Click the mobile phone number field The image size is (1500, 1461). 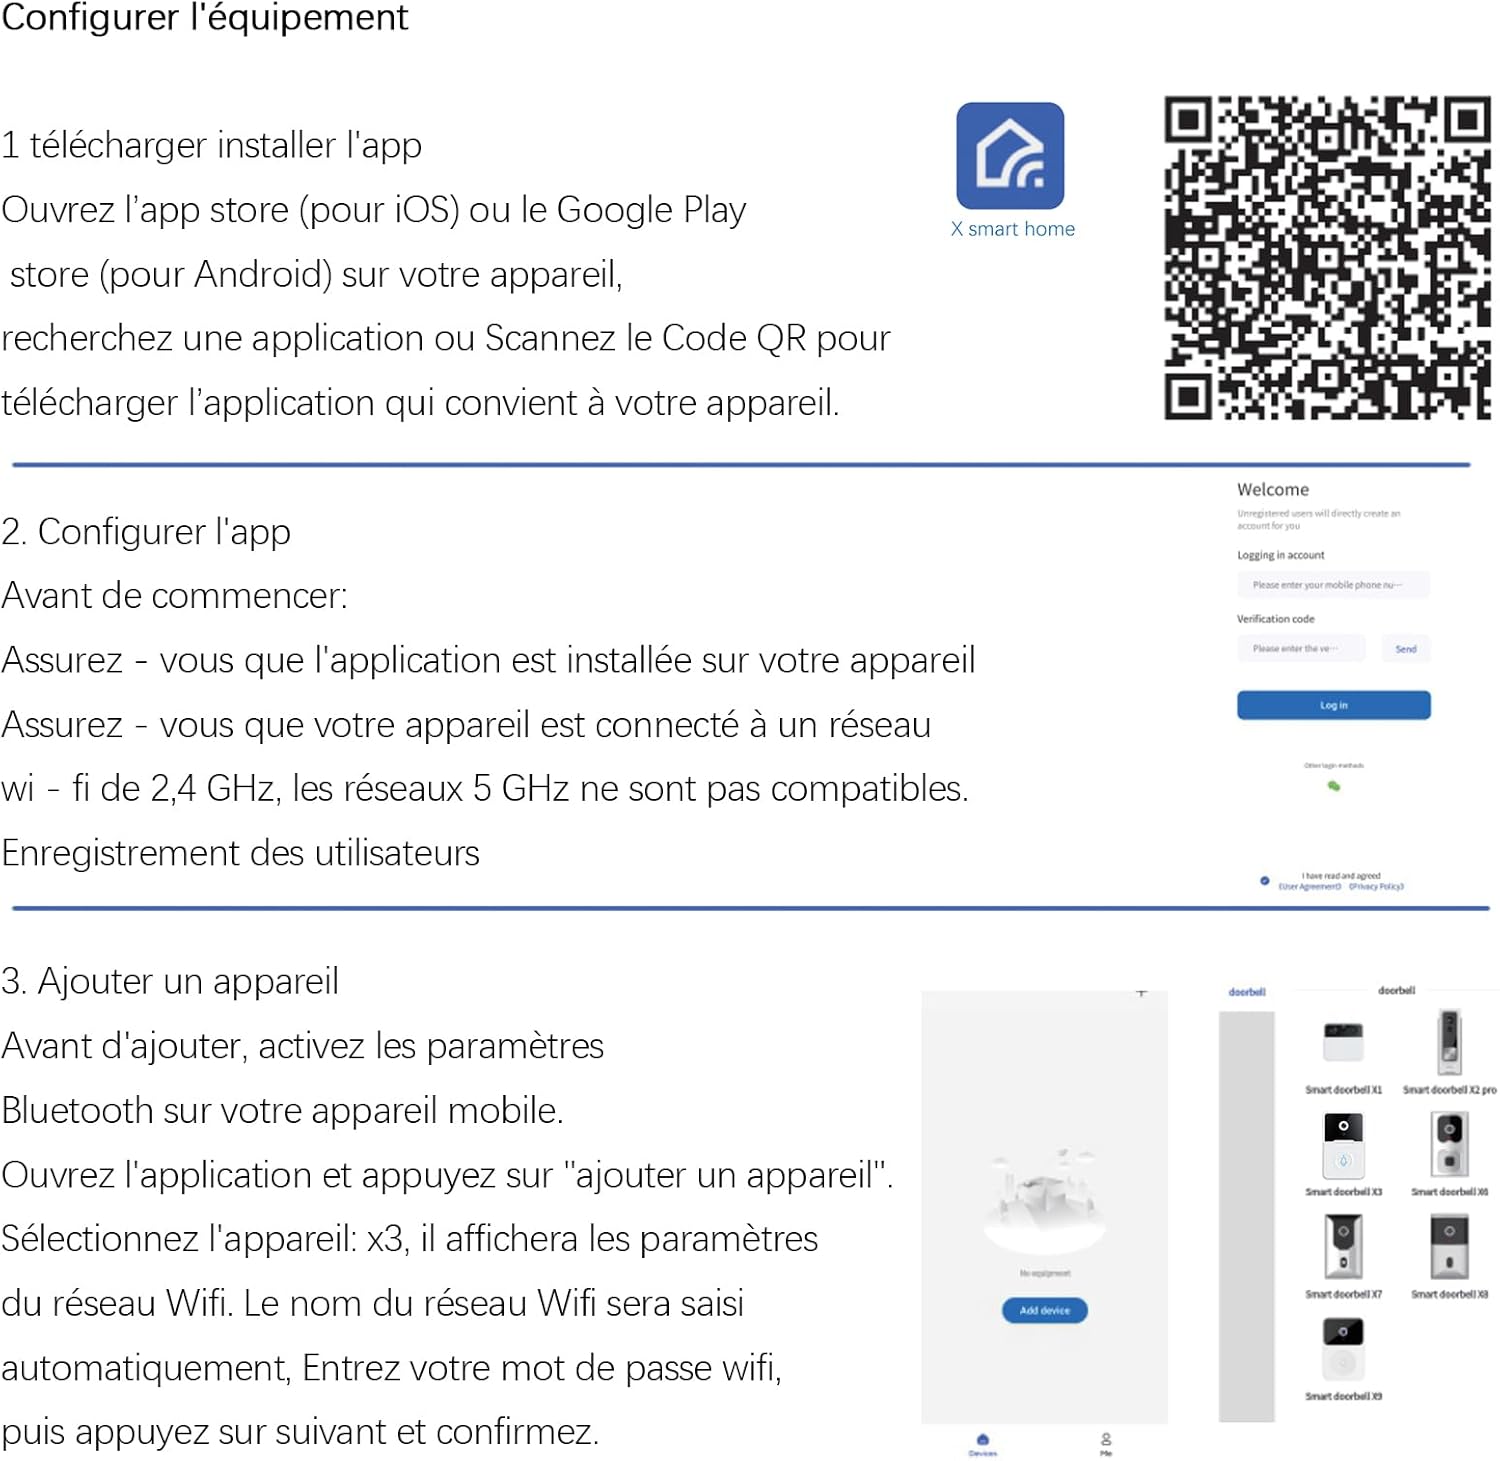(x=1333, y=585)
